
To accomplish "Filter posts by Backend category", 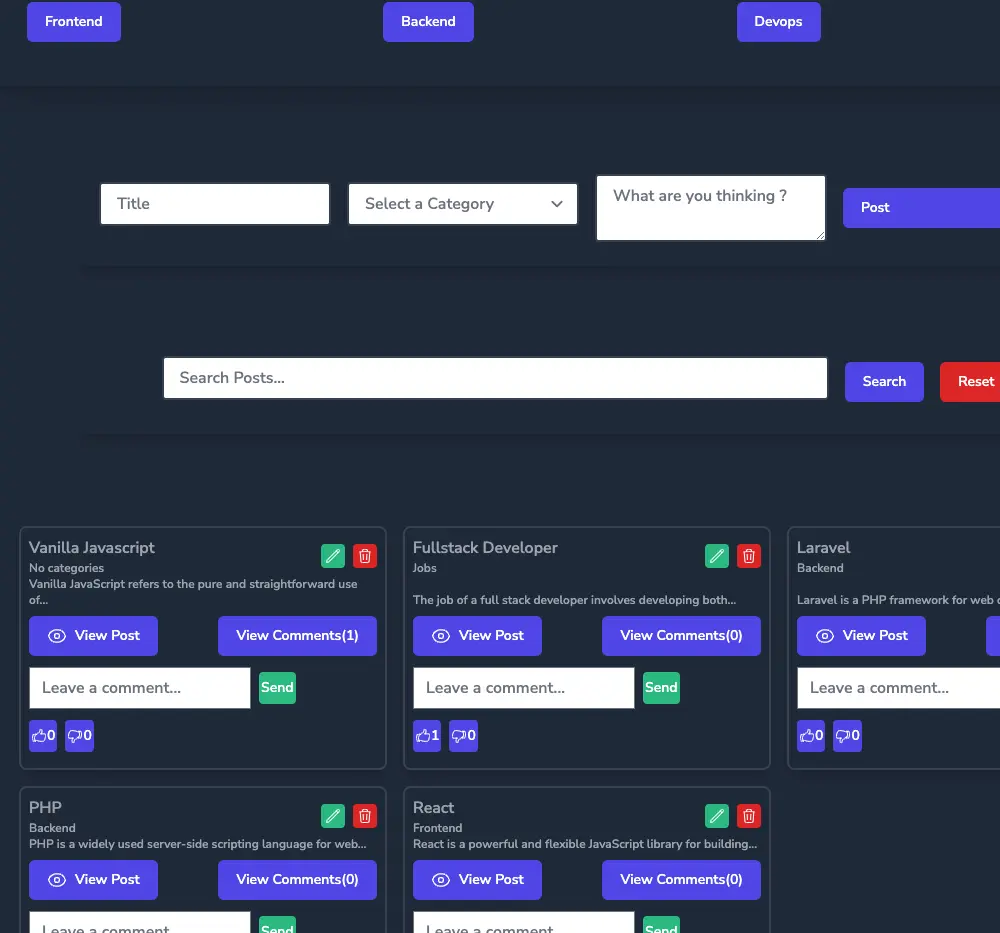I will (x=428, y=22).
